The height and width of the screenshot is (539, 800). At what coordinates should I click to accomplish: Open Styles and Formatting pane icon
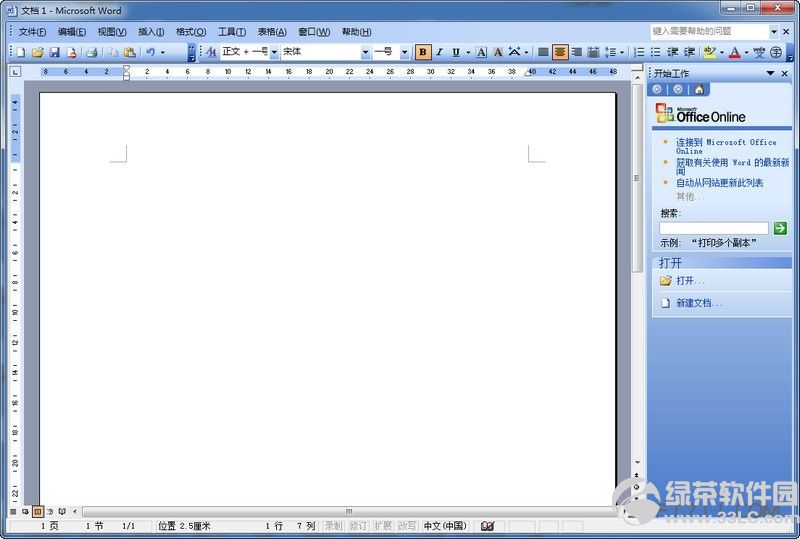click(x=211, y=52)
